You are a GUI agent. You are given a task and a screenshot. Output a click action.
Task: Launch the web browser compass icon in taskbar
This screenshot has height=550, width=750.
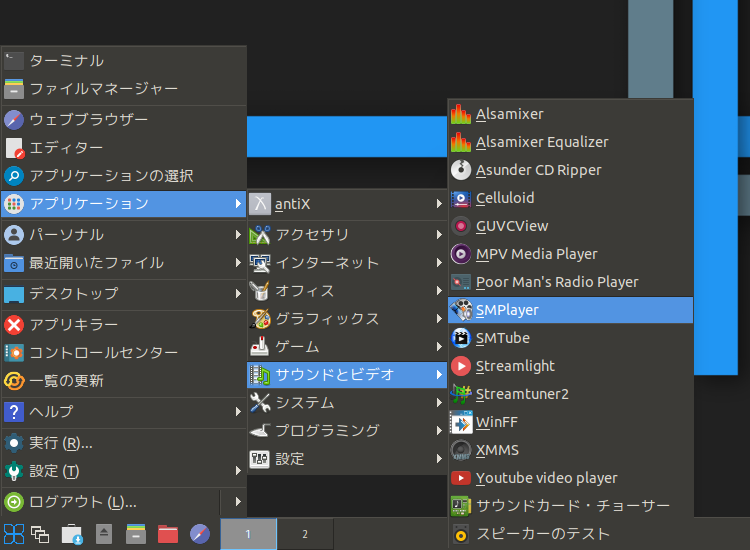tap(199, 534)
